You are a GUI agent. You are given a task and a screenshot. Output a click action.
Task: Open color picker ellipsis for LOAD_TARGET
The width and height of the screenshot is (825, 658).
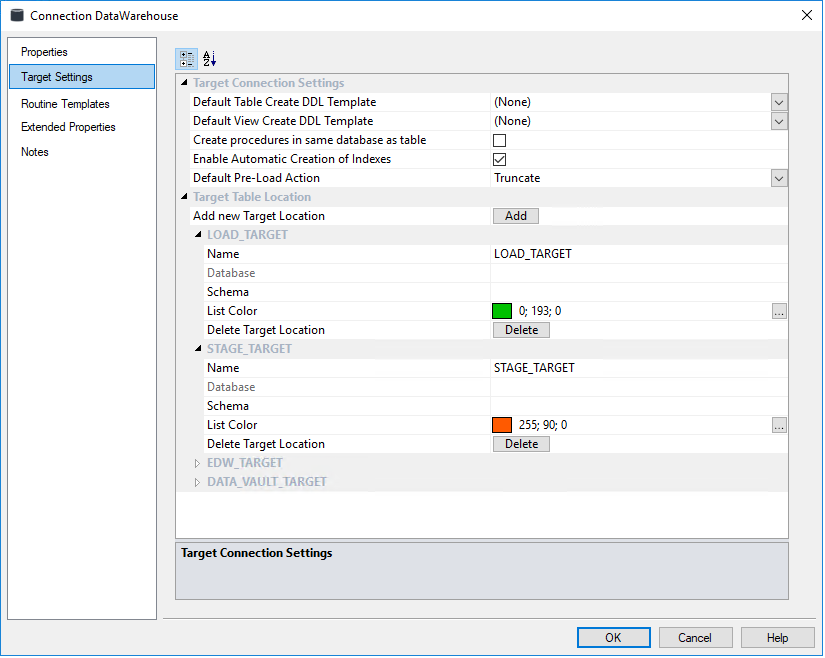(779, 311)
